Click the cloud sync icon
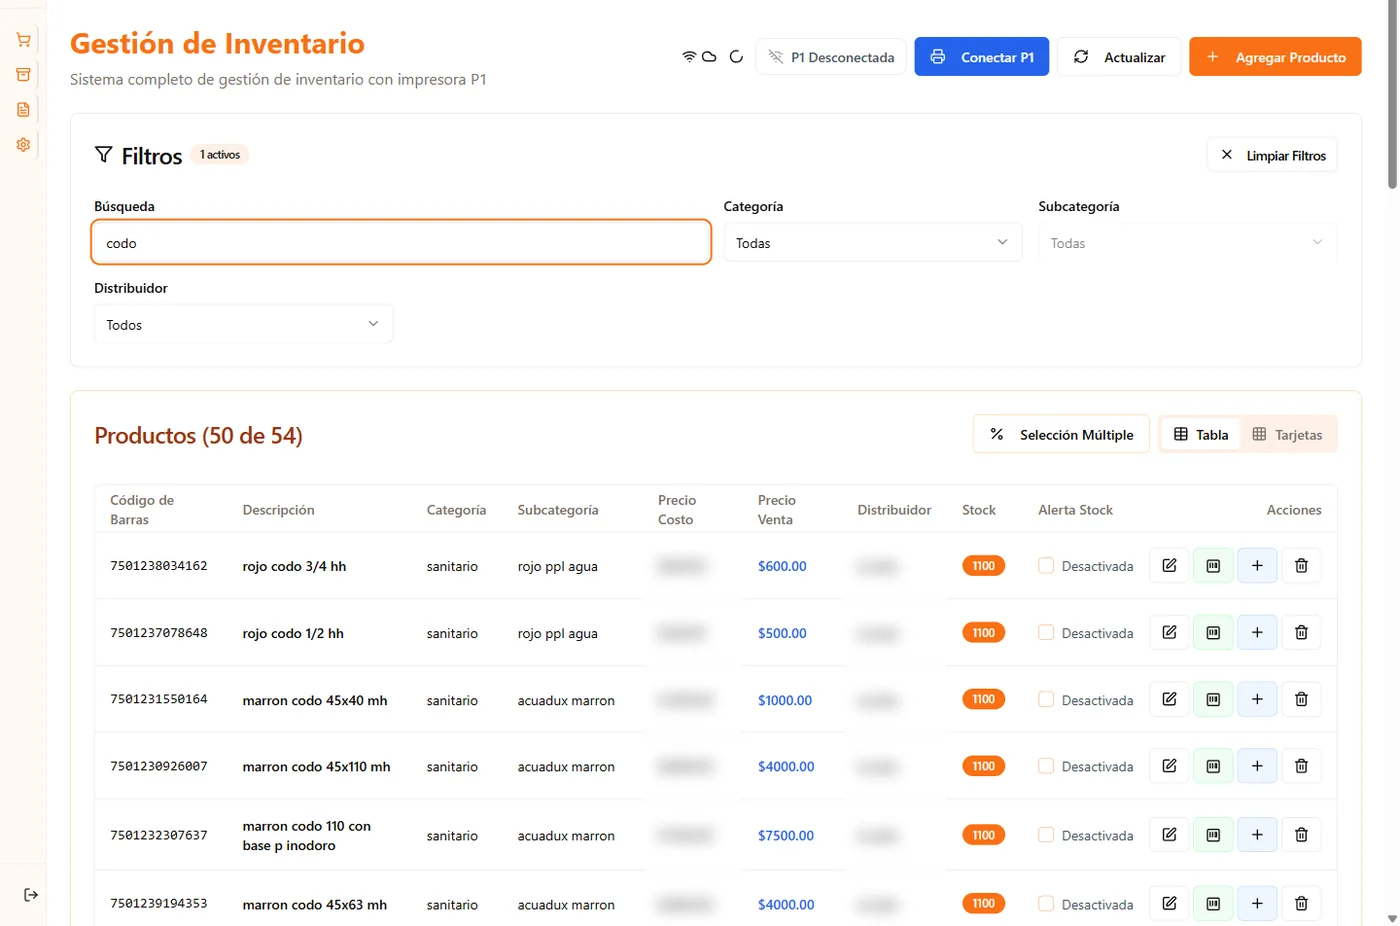This screenshot has width=1400, height=926. pyautogui.click(x=709, y=57)
